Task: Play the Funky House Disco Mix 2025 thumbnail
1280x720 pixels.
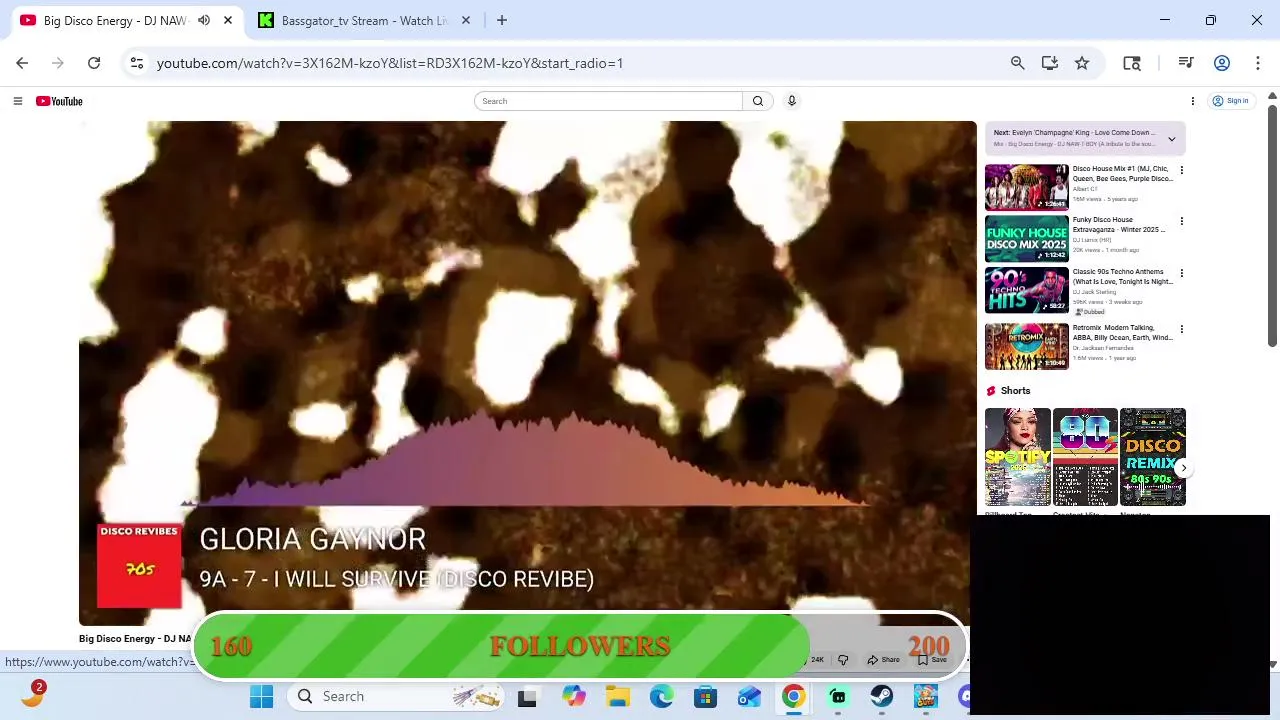Action: (1026, 238)
